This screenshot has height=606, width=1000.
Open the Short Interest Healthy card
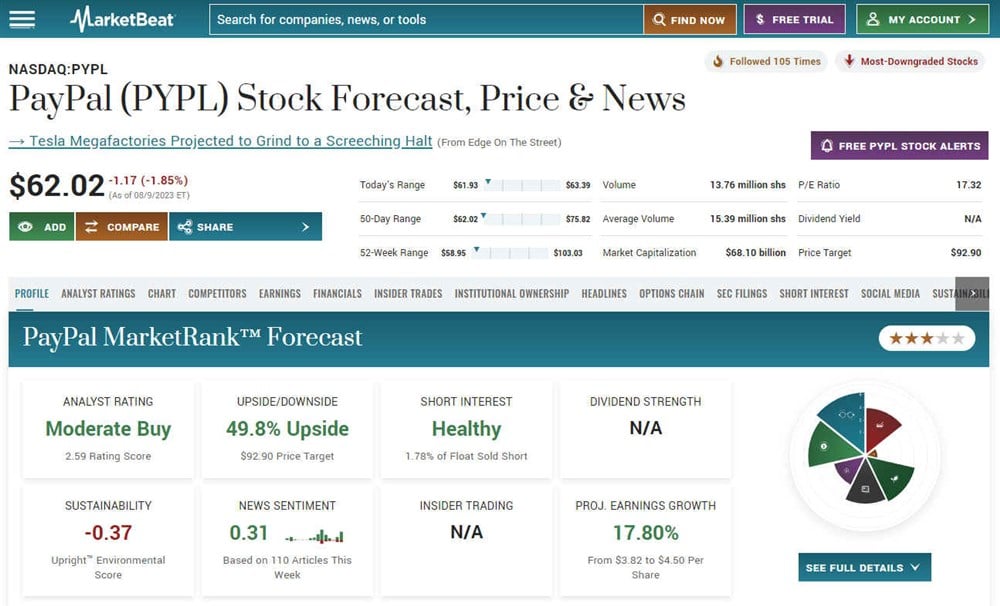pyautogui.click(x=466, y=429)
